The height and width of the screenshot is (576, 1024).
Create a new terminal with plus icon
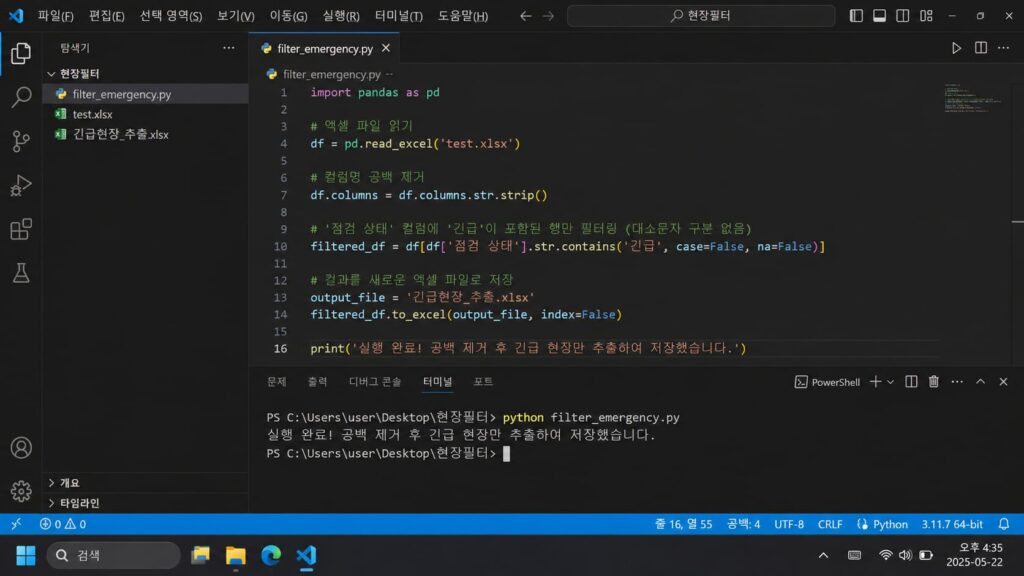click(x=876, y=382)
